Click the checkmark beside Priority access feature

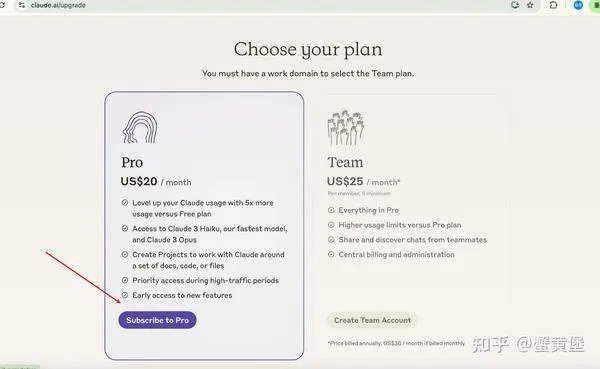coord(125,280)
